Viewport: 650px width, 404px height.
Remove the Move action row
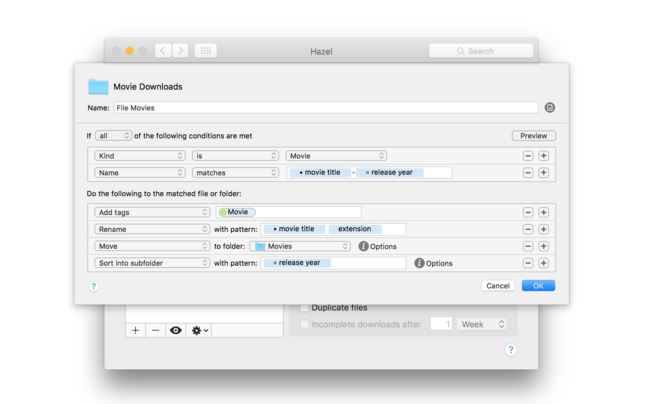tap(528, 246)
